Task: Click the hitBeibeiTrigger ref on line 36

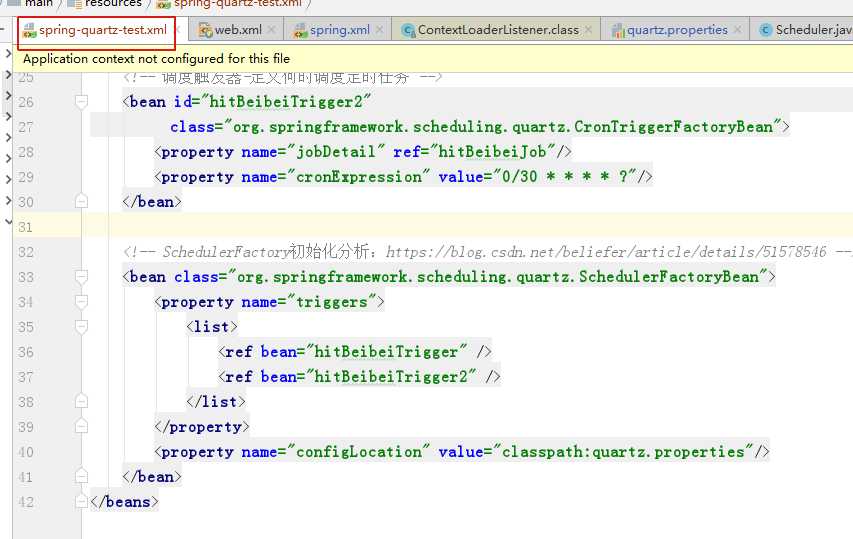Action: tap(386, 352)
